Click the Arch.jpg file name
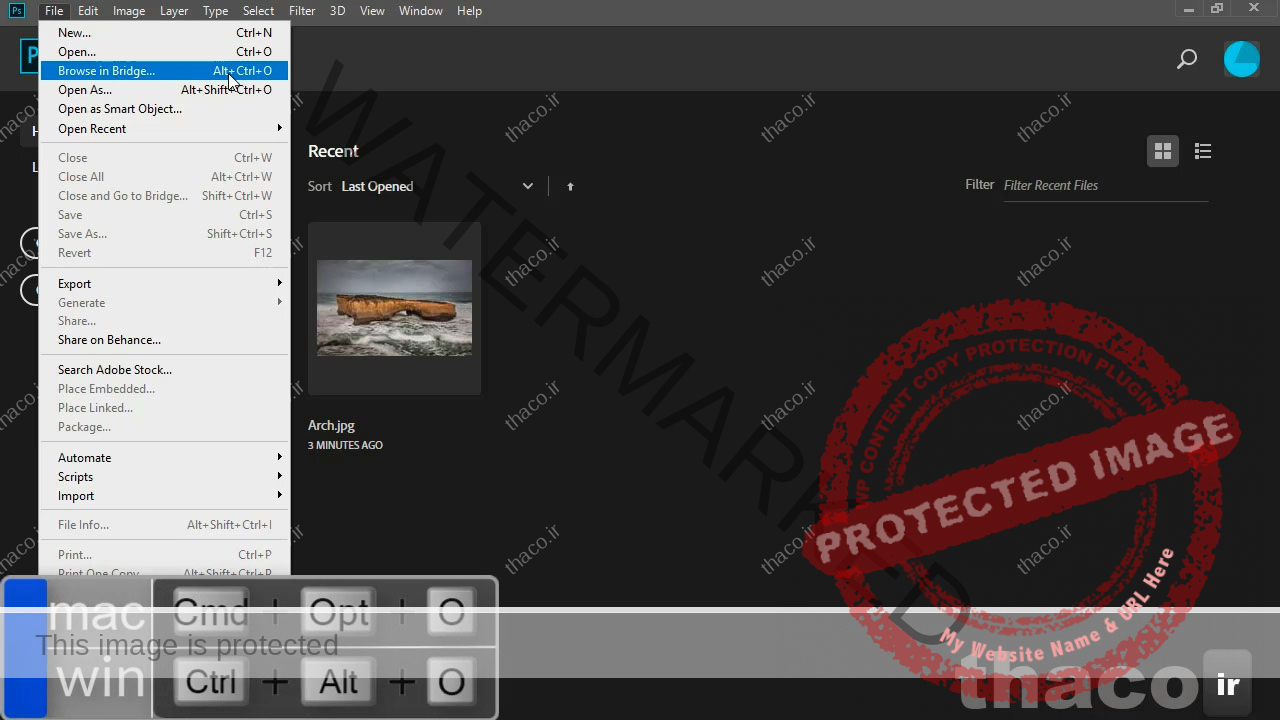 (331, 425)
